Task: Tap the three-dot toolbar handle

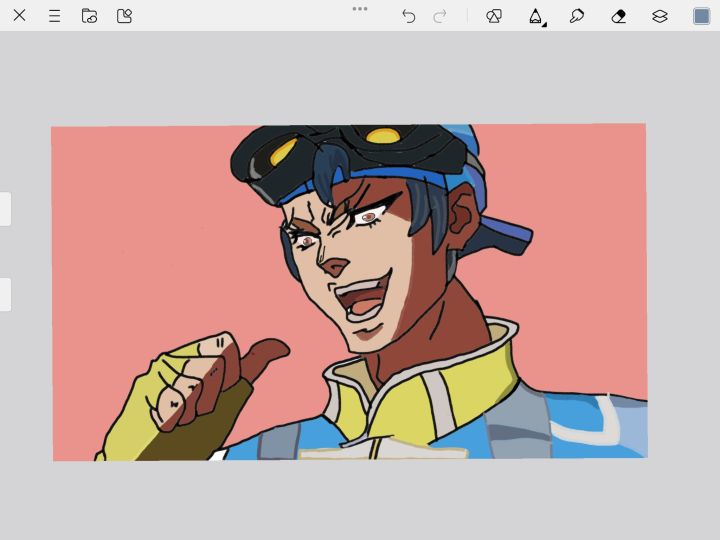Action: 360,9
